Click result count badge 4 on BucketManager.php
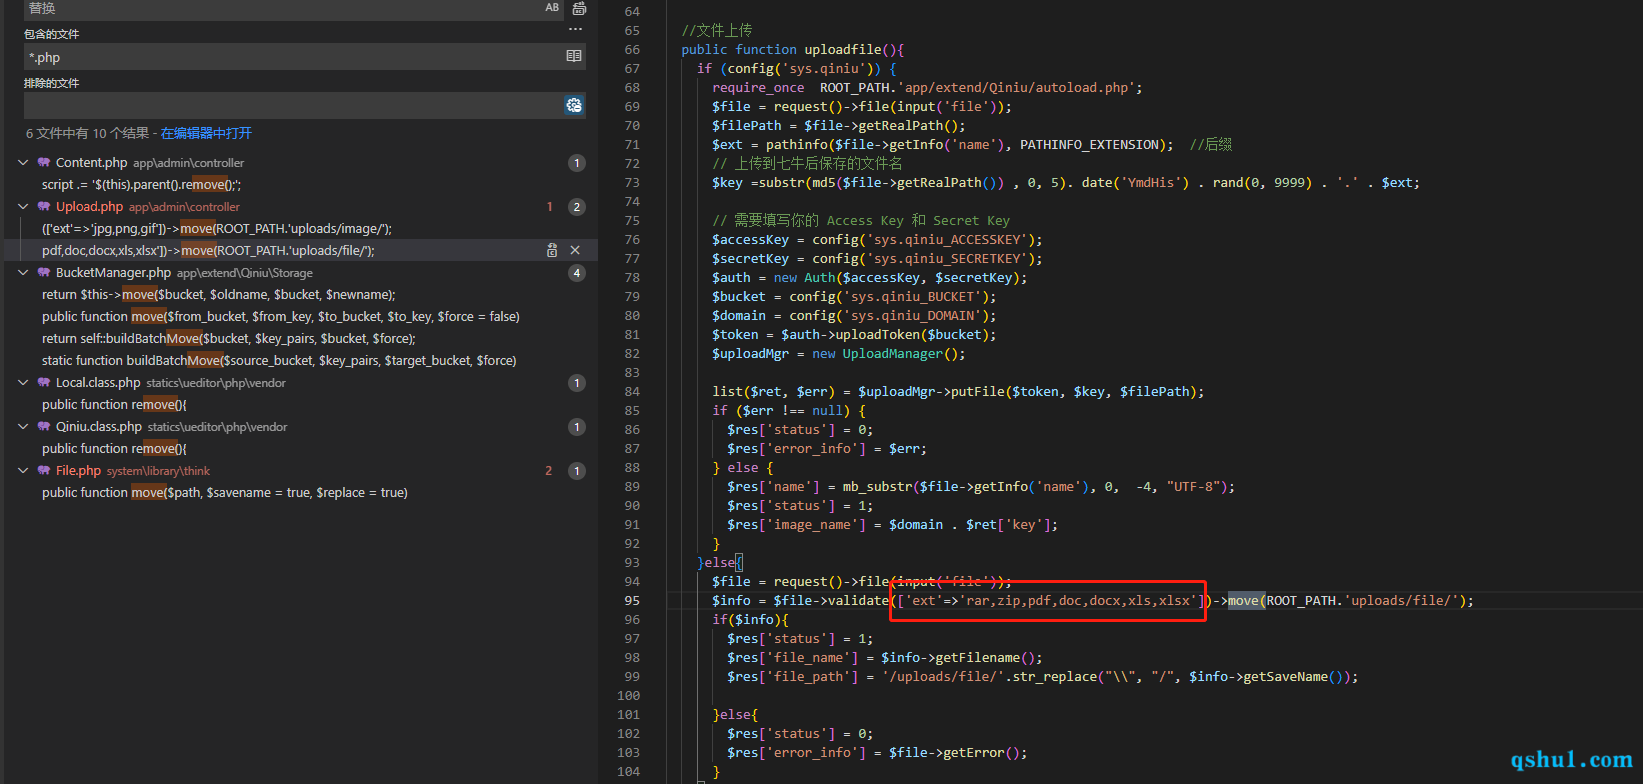The width and height of the screenshot is (1643, 784). pyautogui.click(x=577, y=273)
